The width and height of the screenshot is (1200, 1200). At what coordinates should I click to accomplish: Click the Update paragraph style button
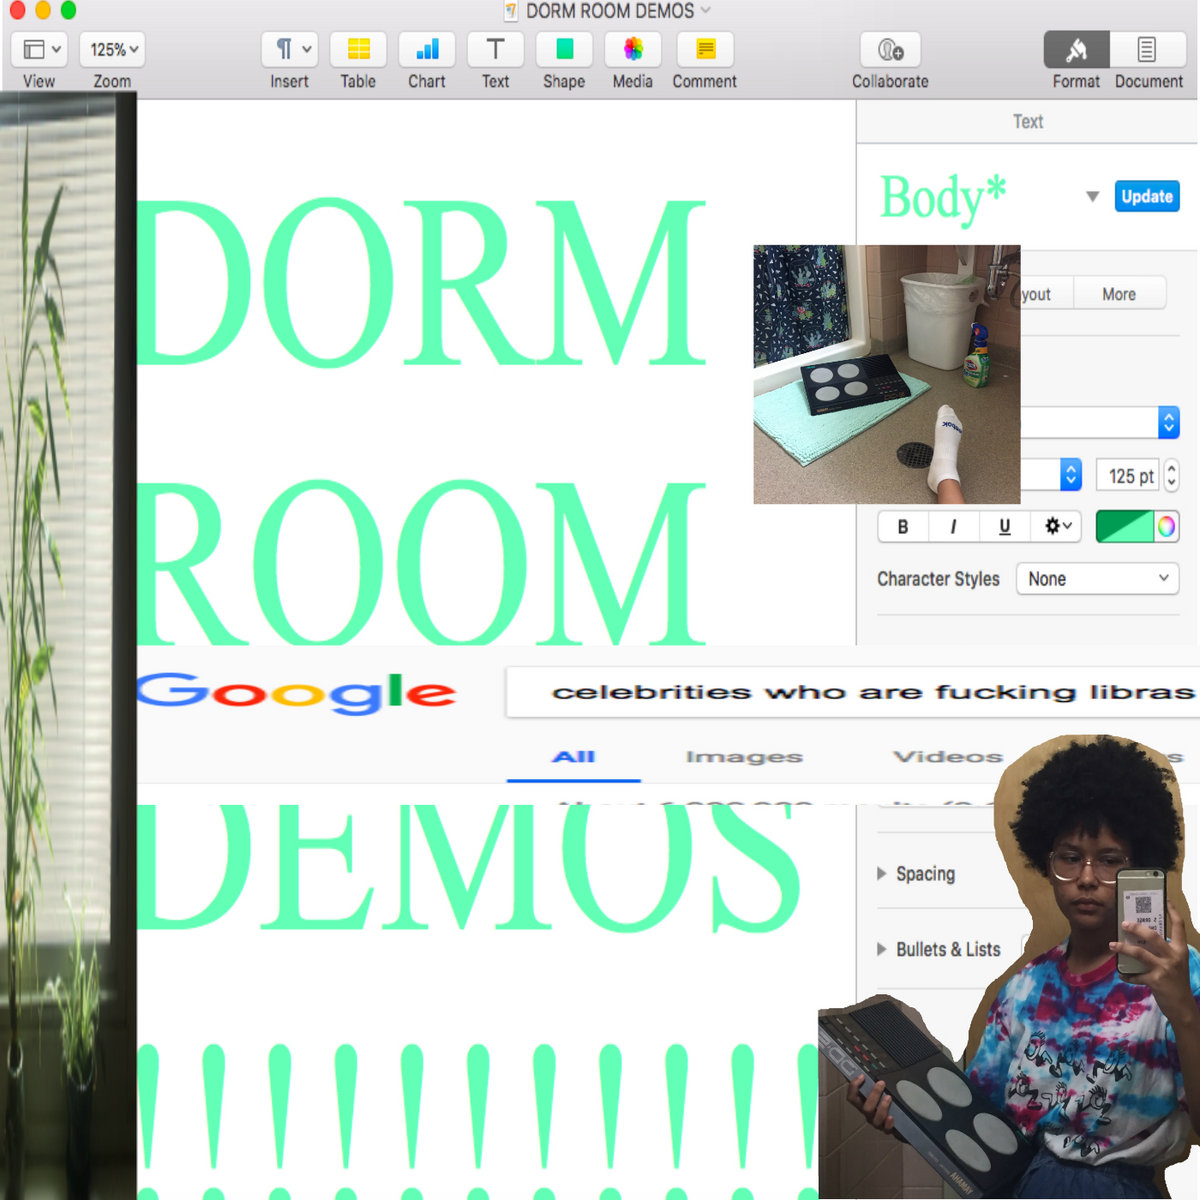click(x=1146, y=196)
